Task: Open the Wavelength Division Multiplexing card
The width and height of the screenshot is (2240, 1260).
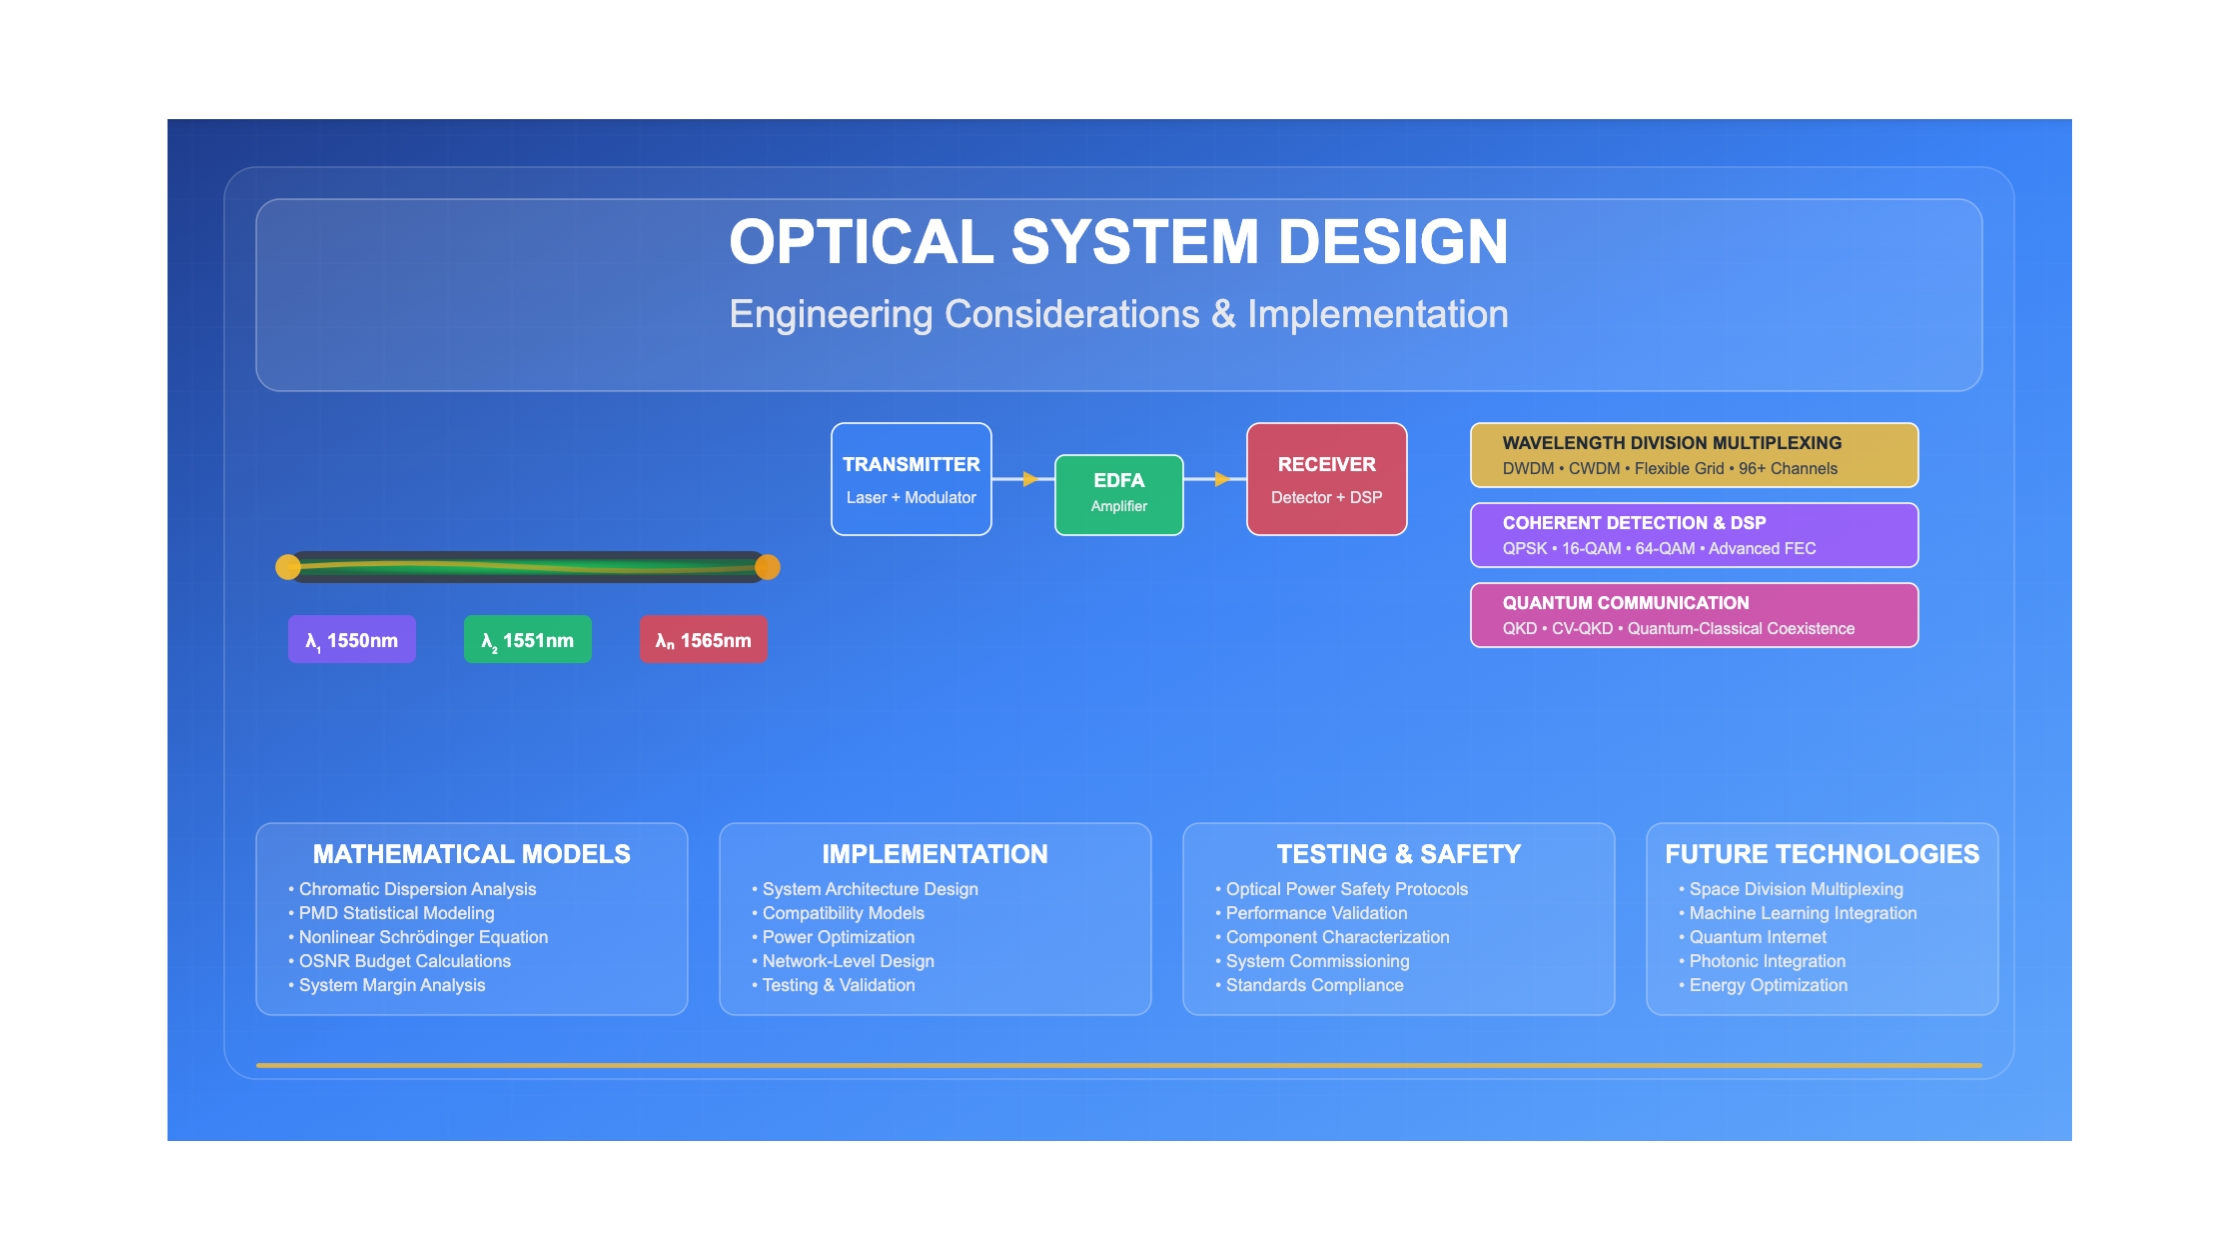Action: point(1694,455)
